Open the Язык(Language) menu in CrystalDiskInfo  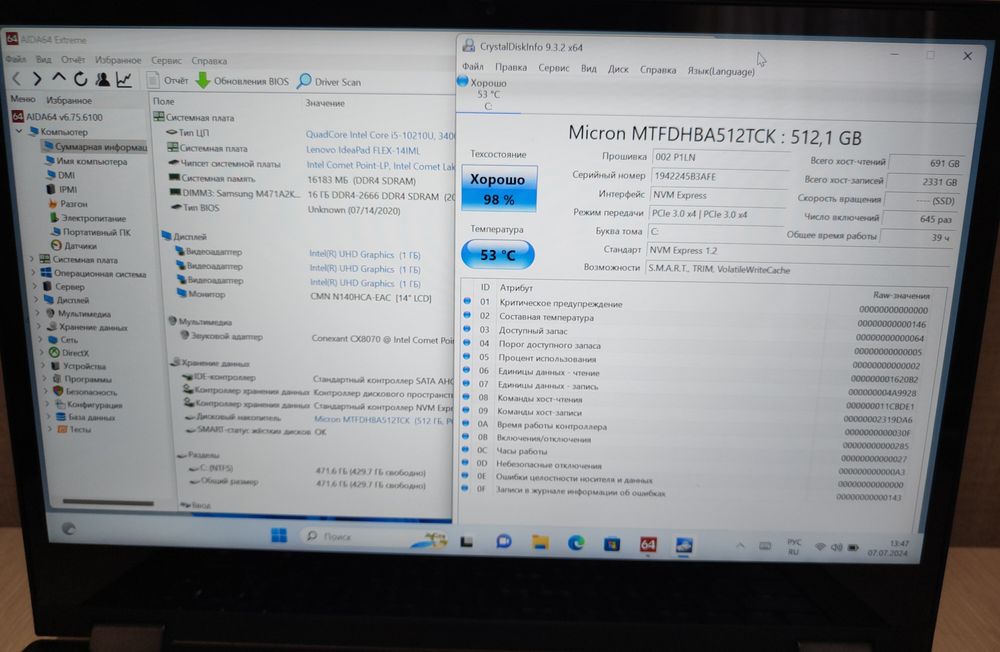tap(721, 71)
